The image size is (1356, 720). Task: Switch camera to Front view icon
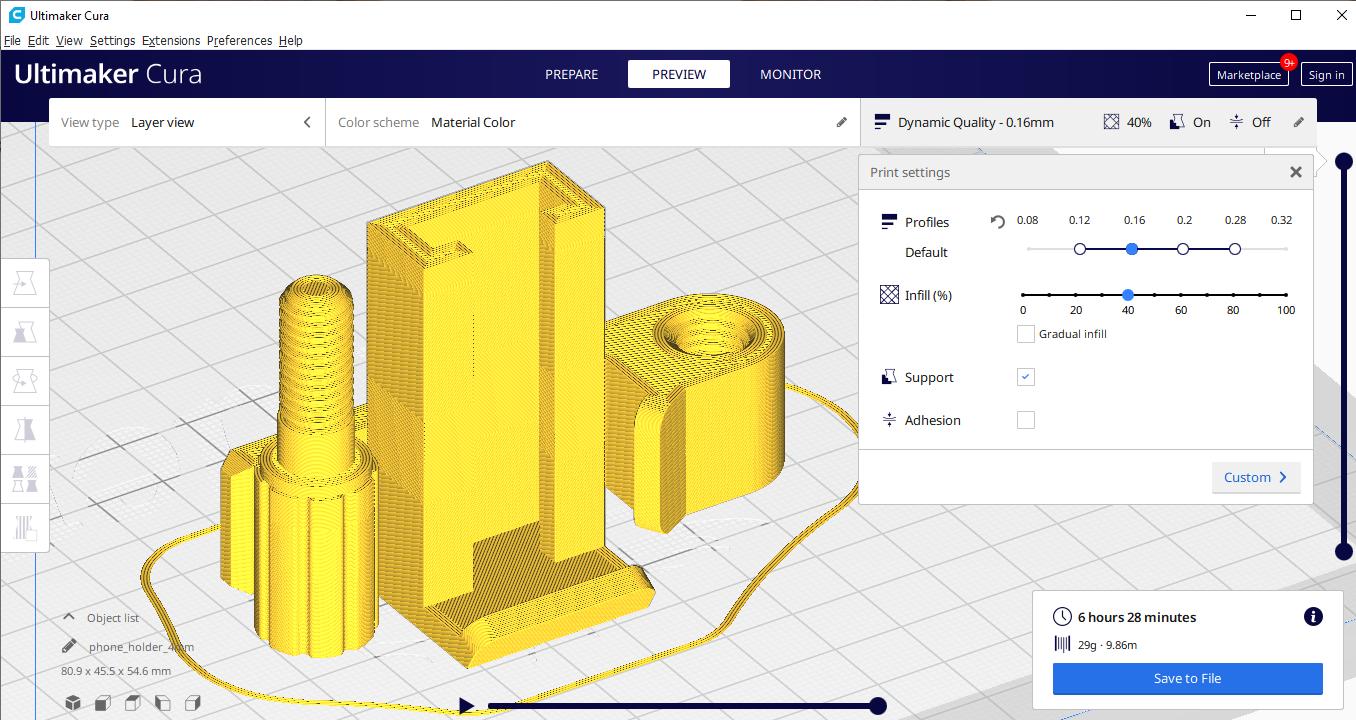pyautogui.click(x=102, y=703)
